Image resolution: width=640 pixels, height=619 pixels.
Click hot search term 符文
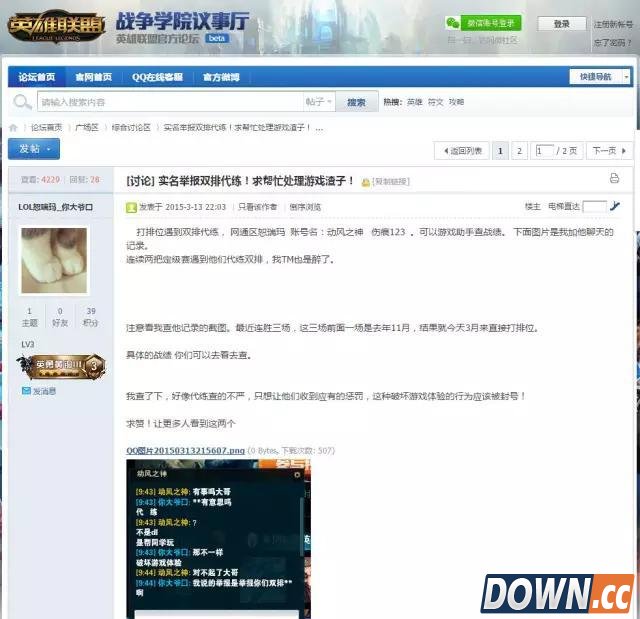point(436,102)
